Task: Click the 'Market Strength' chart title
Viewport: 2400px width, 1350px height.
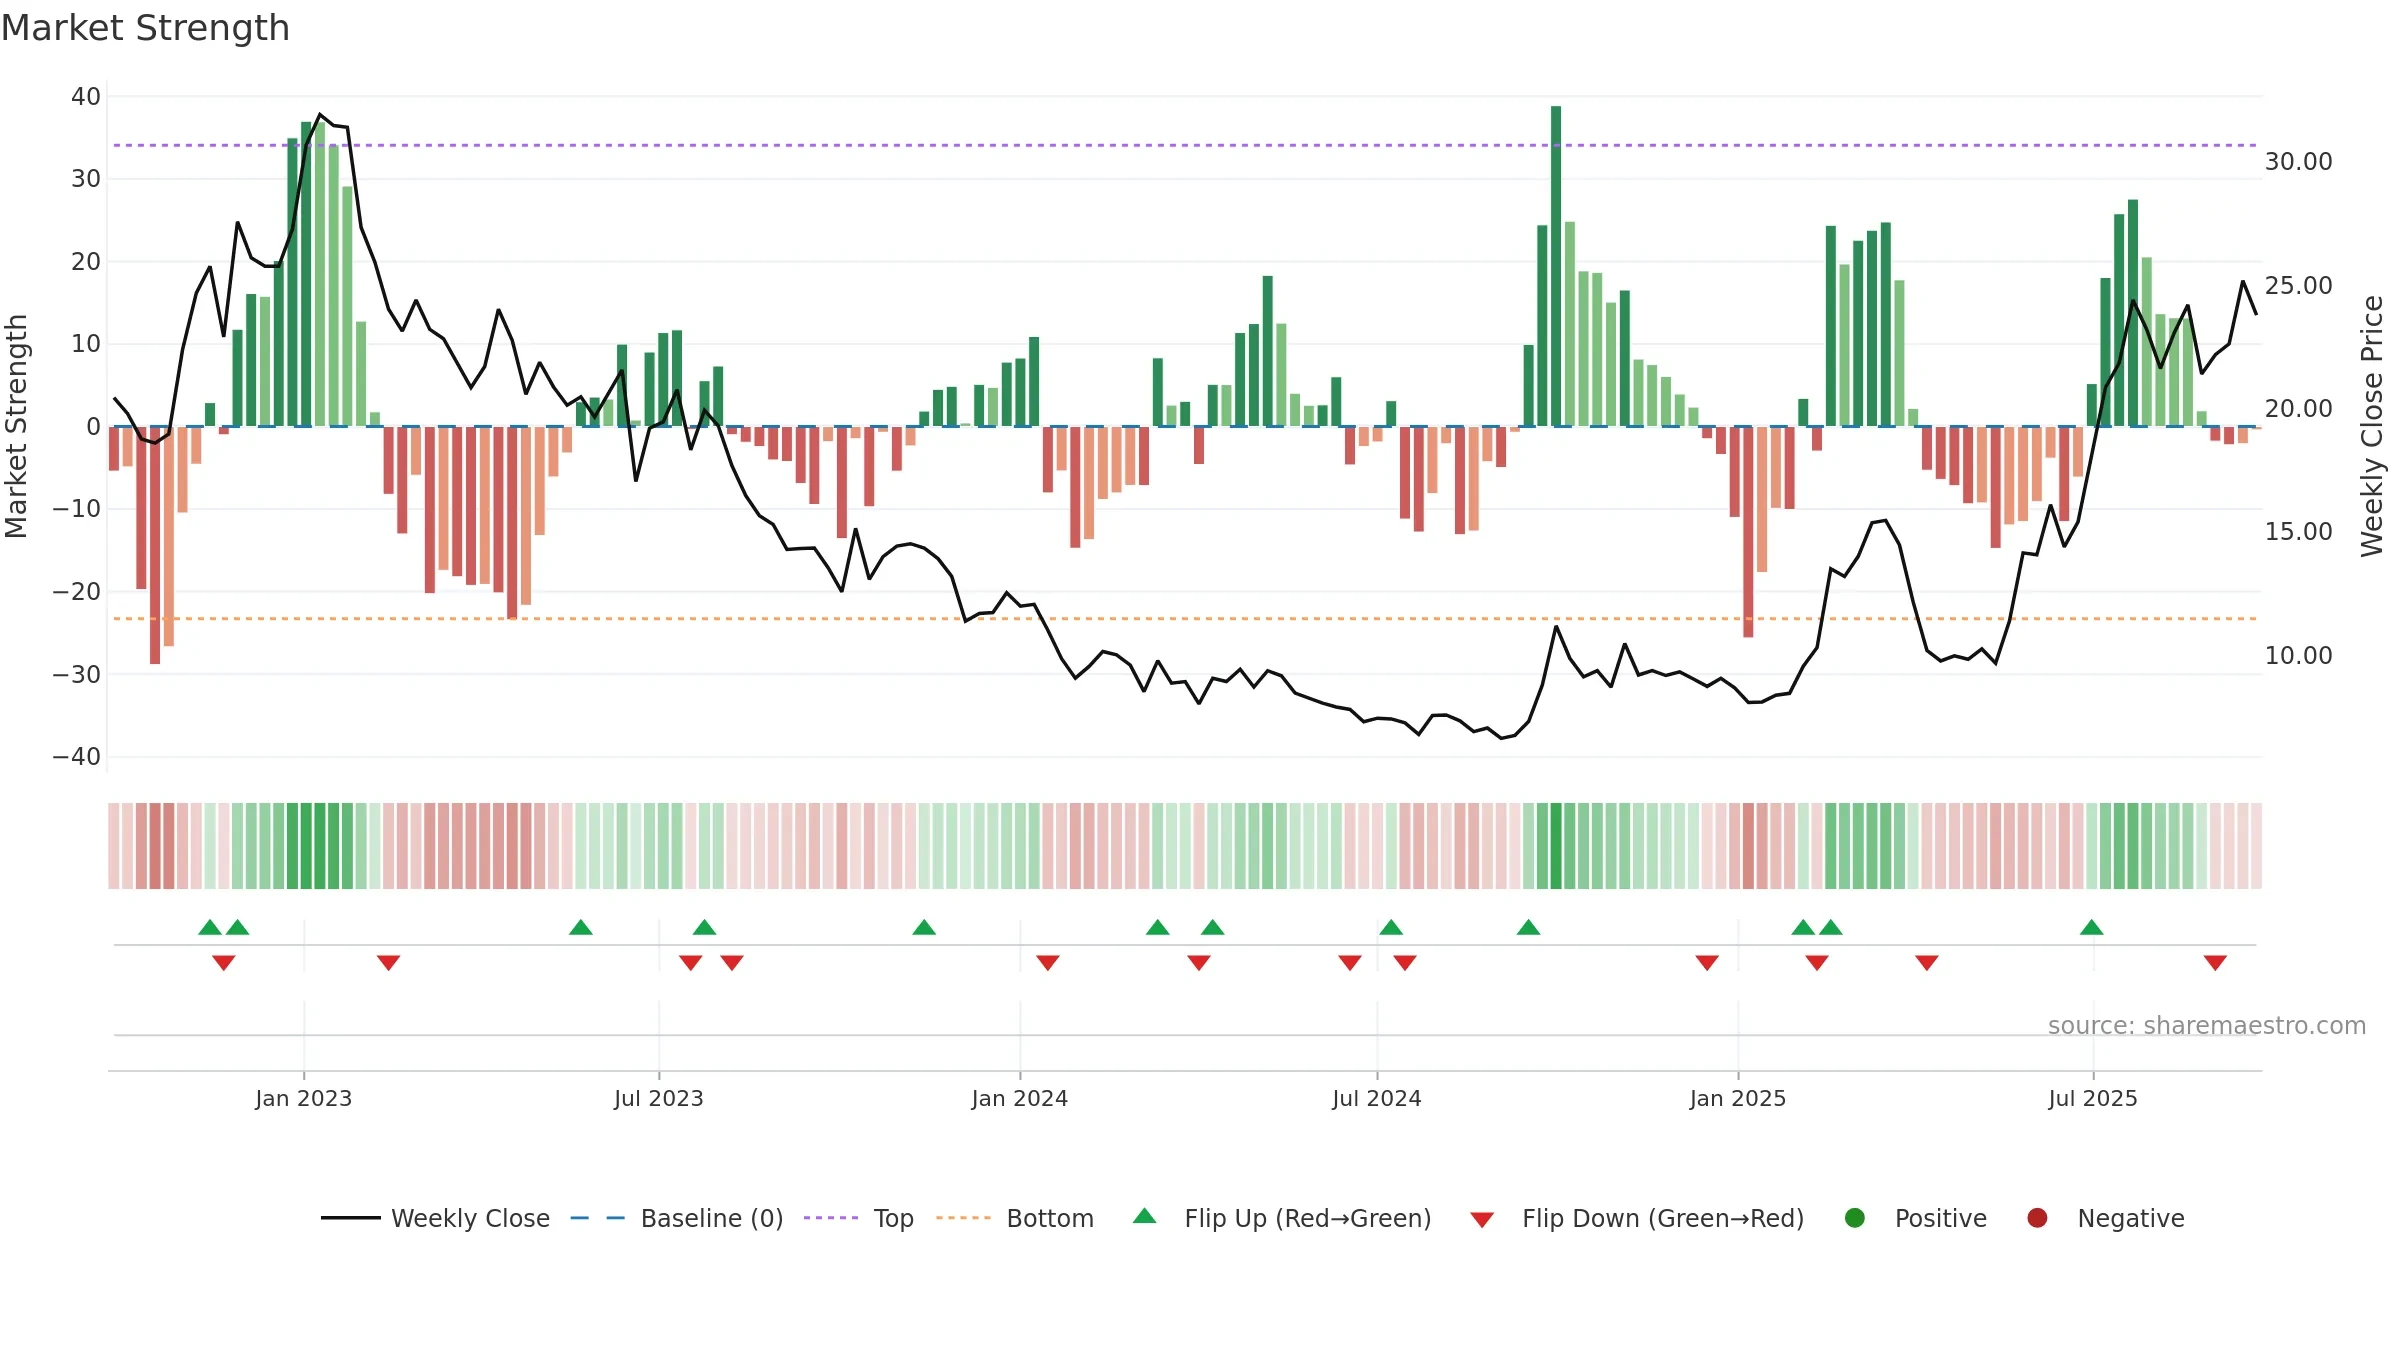Action: (x=146, y=28)
